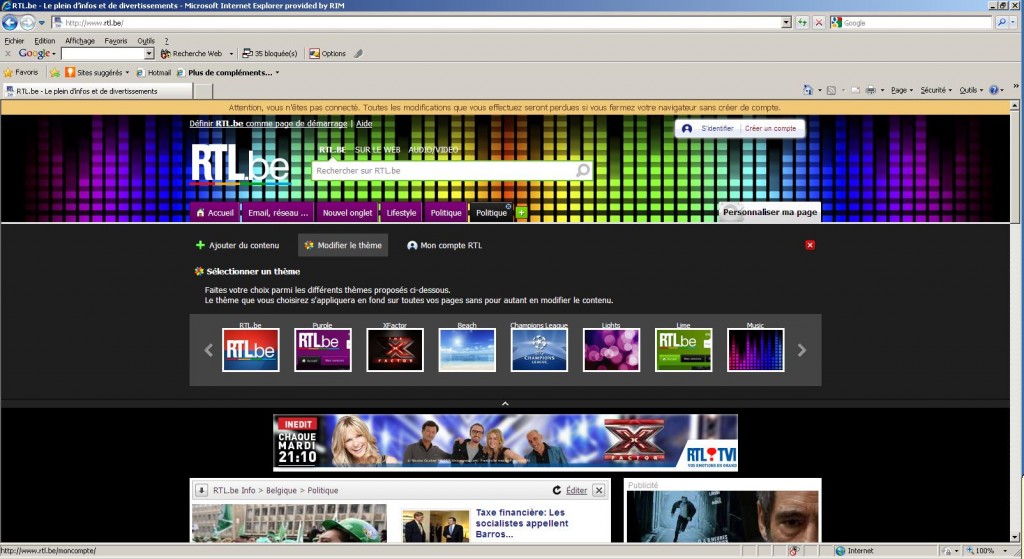Open the Favoris menu in the menu bar
1024x559 pixels.
click(x=116, y=40)
